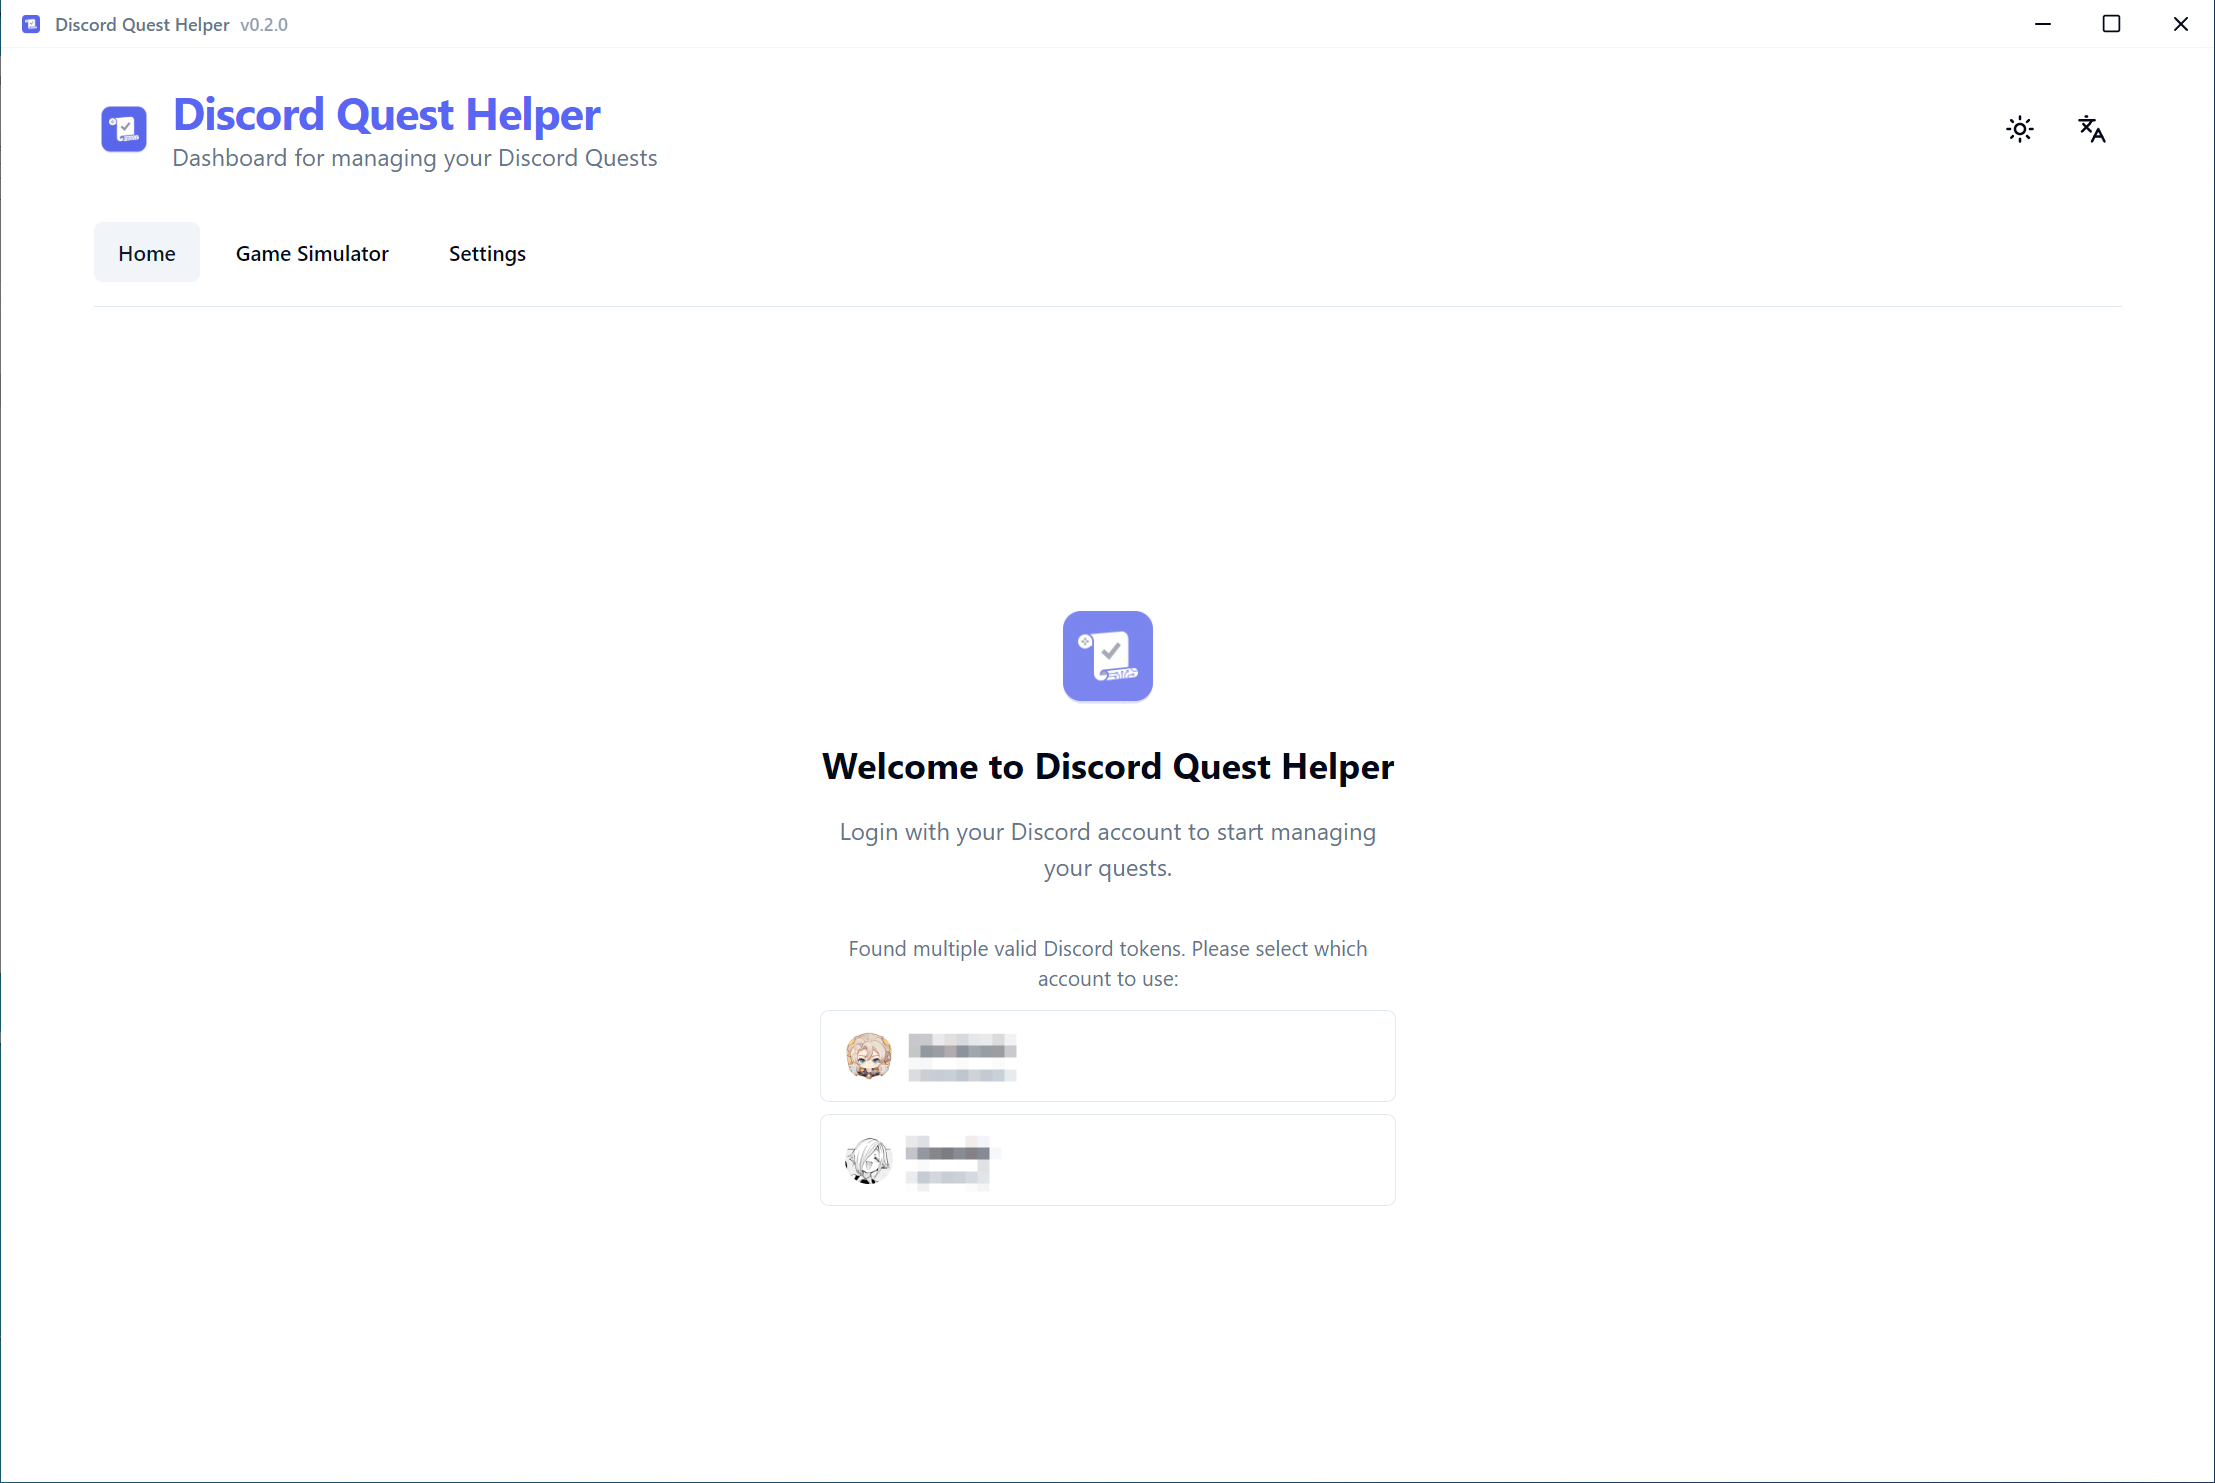This screenshot has height=1483, width=2215.
Task: Click the second account's sketch-style avatar
Action: click(x=868, y=1159)
